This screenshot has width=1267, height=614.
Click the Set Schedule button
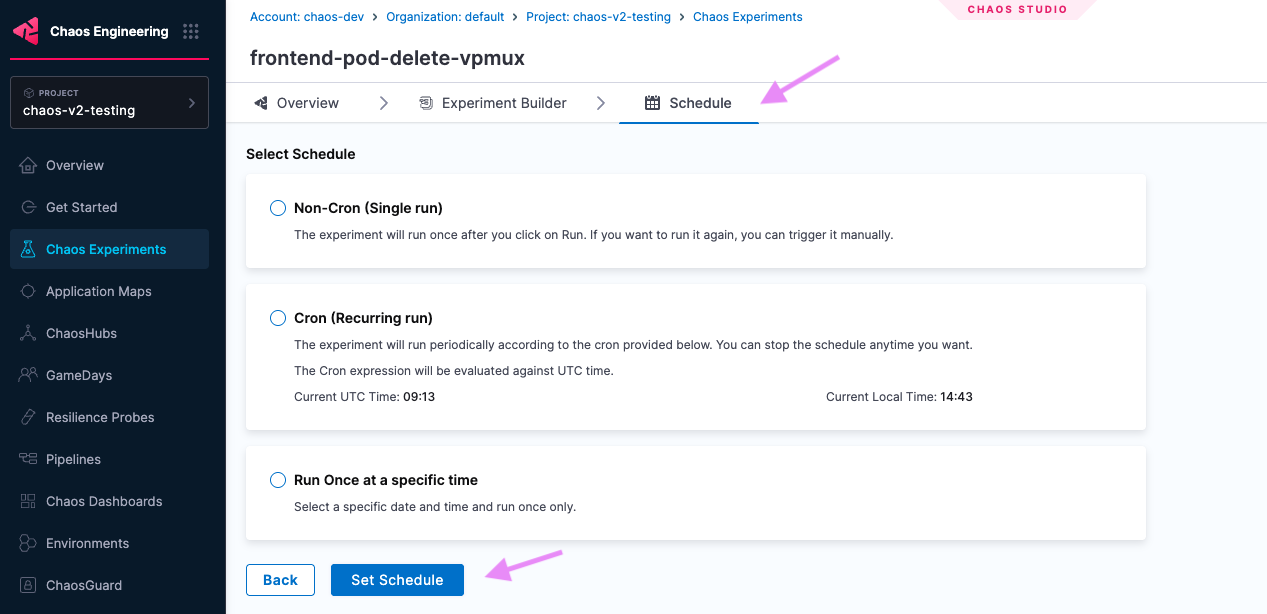click(x=397, y=580)
